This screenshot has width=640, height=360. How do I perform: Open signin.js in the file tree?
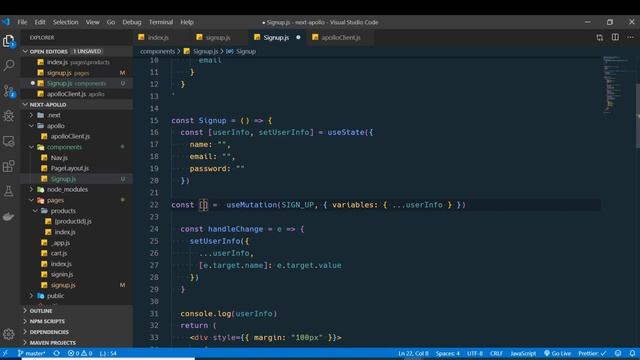(x=62, y=275)
